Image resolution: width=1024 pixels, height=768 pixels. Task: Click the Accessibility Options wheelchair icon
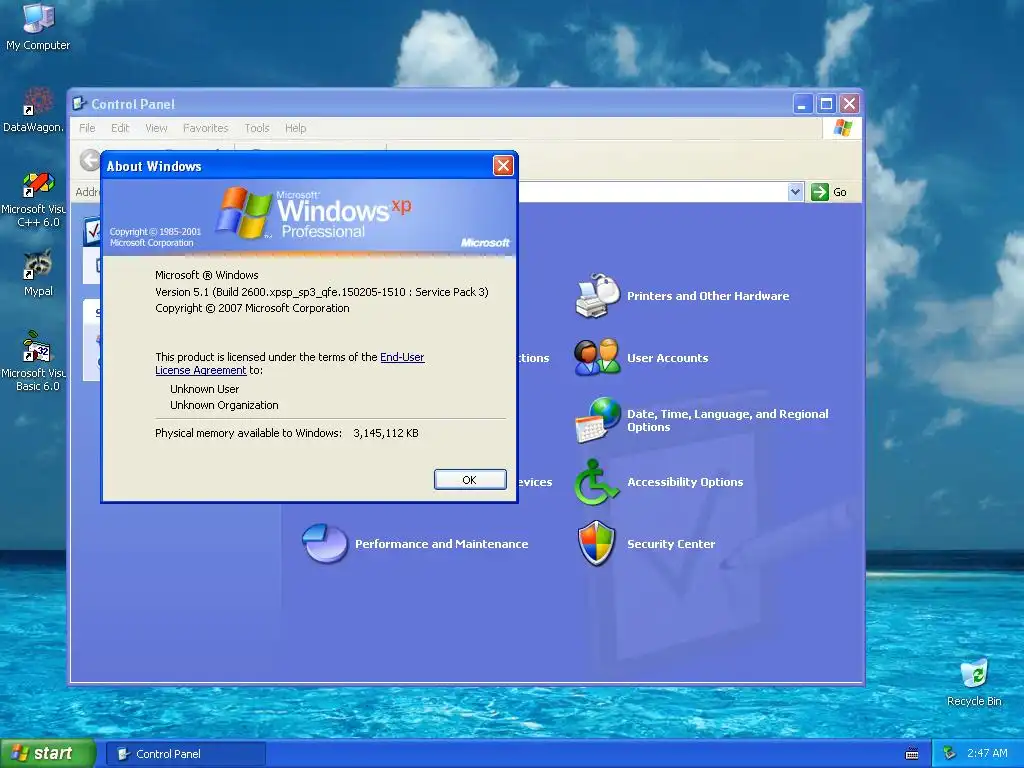point(596,482)
